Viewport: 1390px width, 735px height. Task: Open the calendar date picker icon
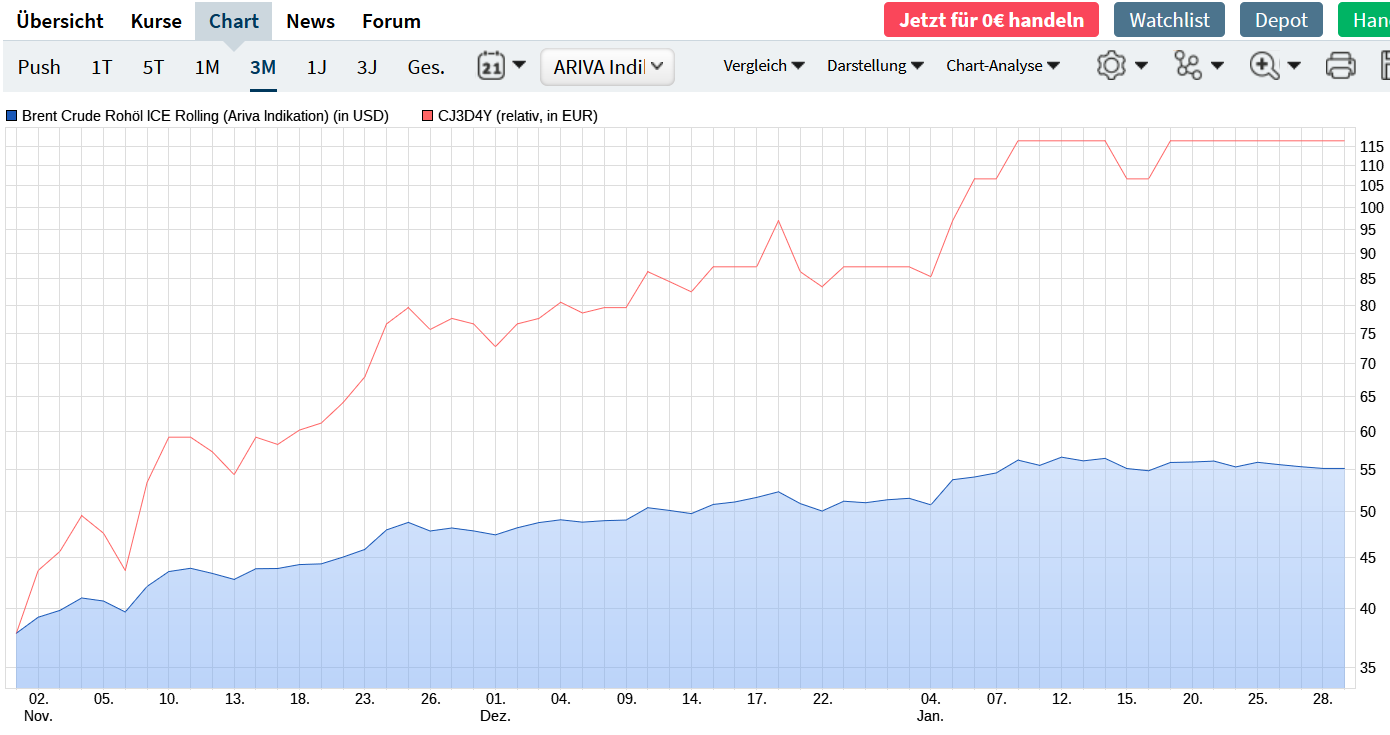pos(491,66)
